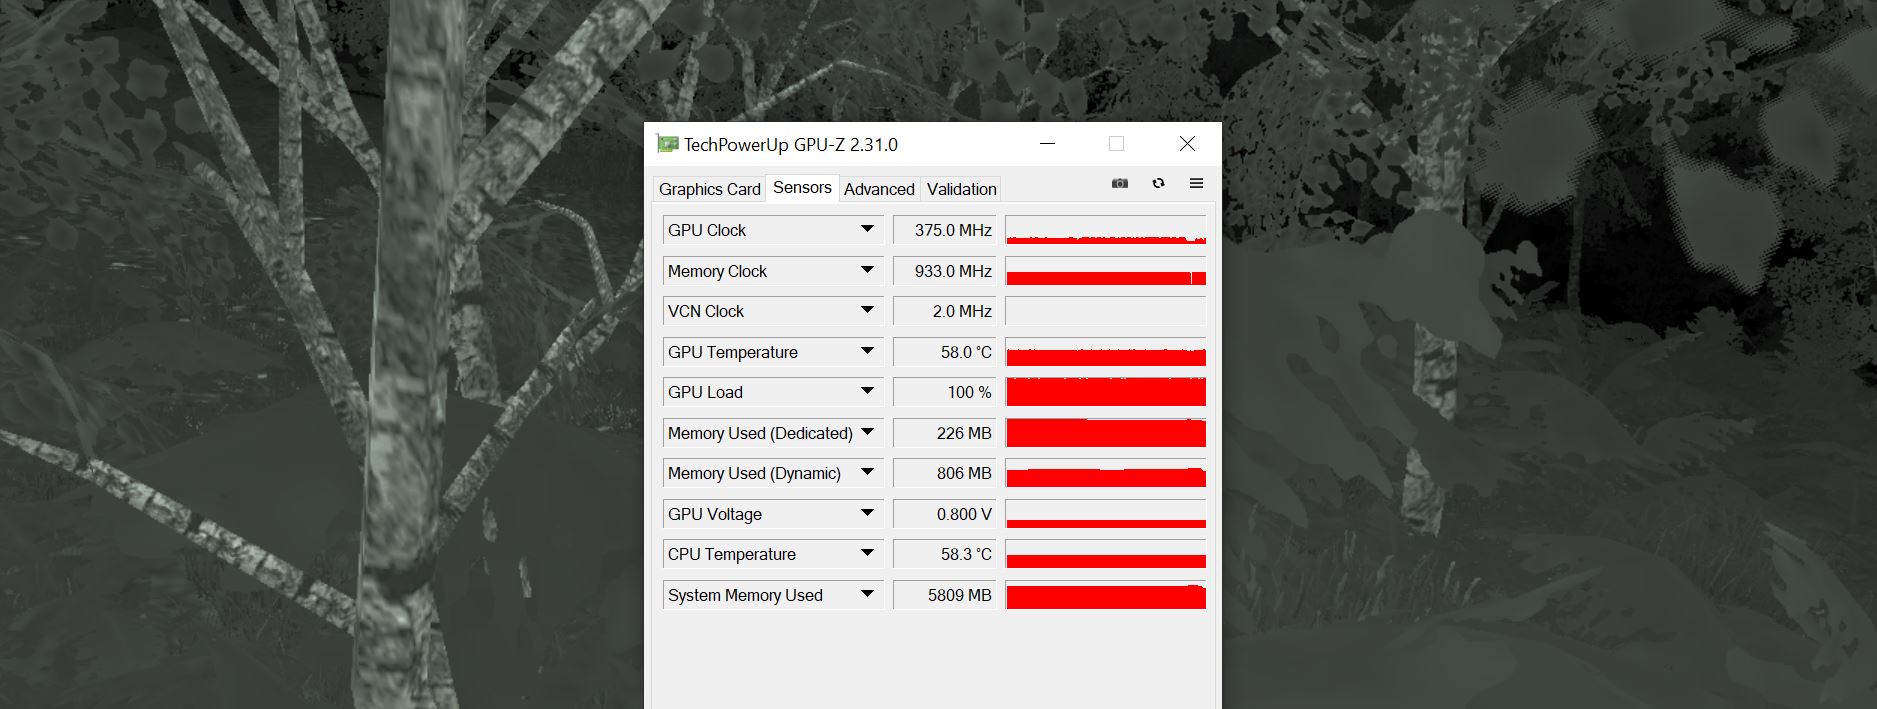The image size is (1877, 709).
Task: Click the 0.800 V GPU Voltage value
Action: pyautogui.click(x=944, y=514)
